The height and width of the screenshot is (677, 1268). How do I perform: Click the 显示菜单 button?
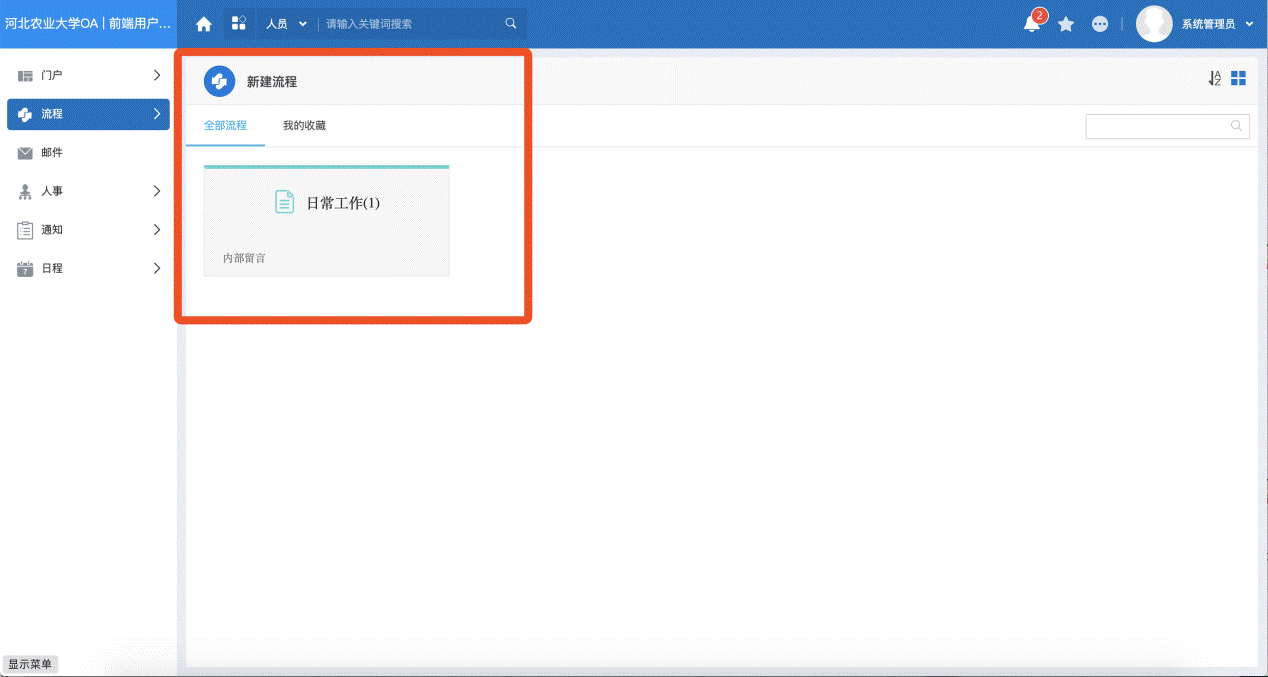(30, 664)
